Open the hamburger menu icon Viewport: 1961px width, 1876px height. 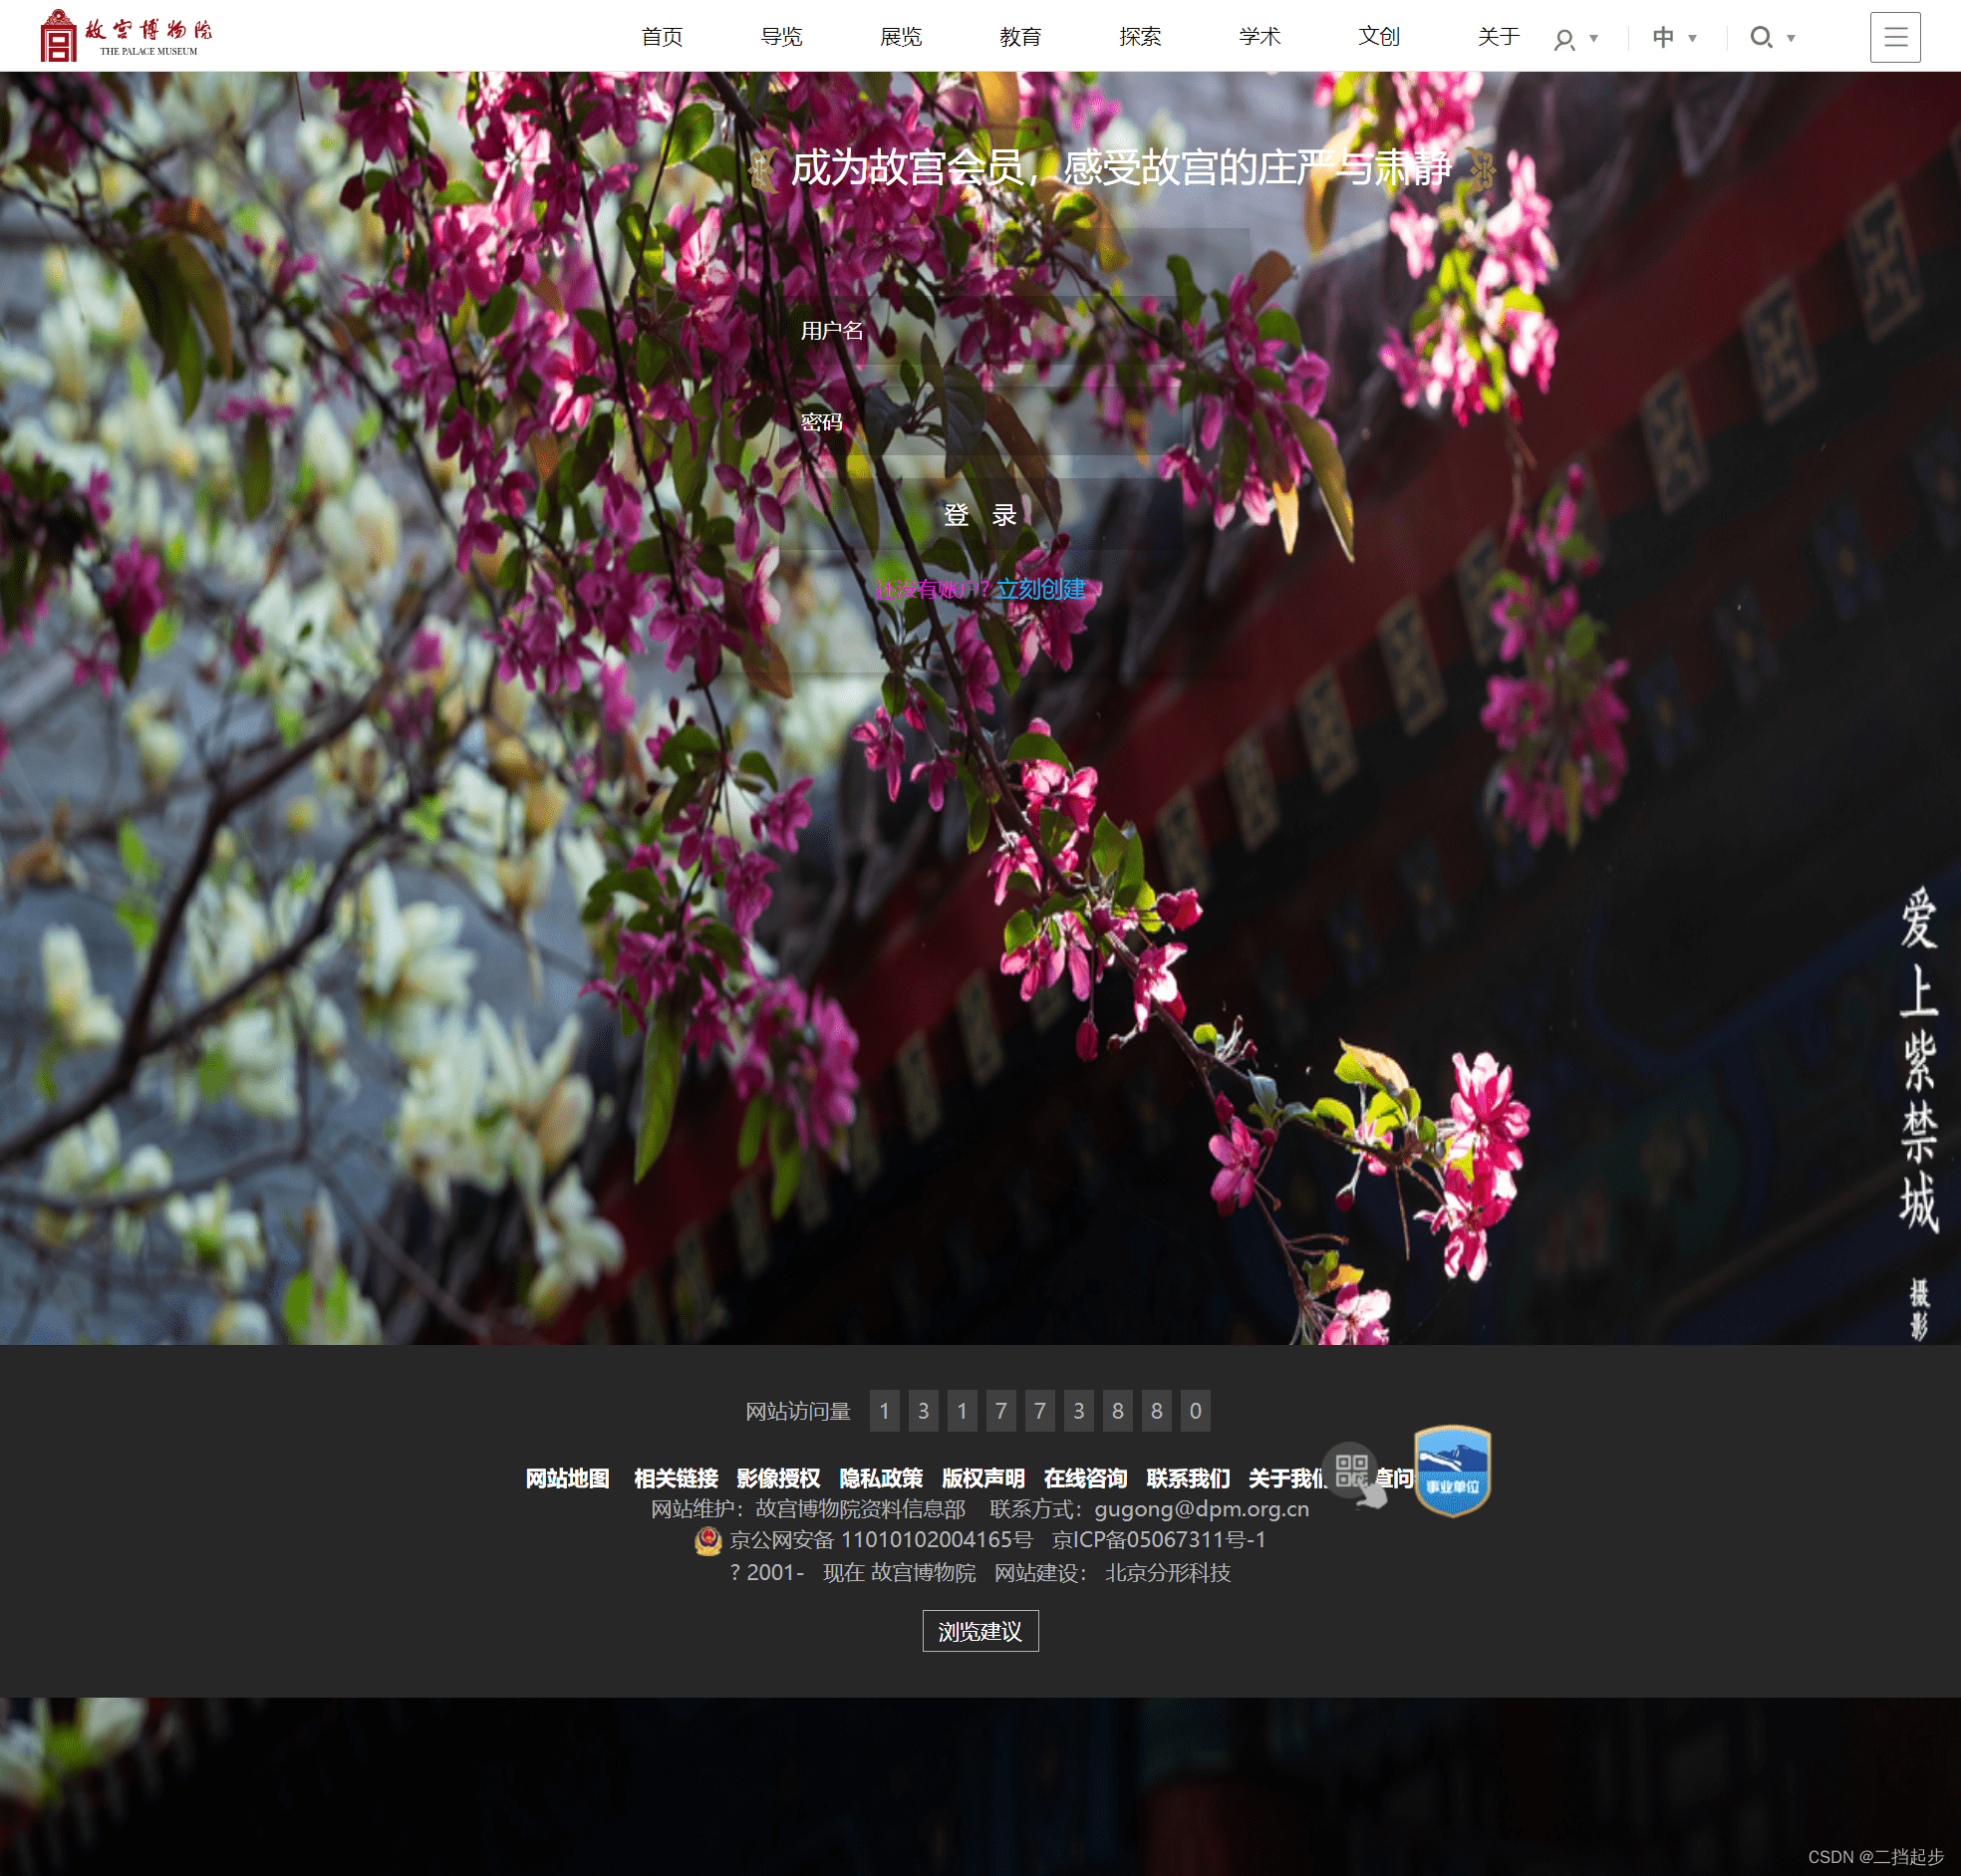pyautogui.click(x=1895, y=38)
